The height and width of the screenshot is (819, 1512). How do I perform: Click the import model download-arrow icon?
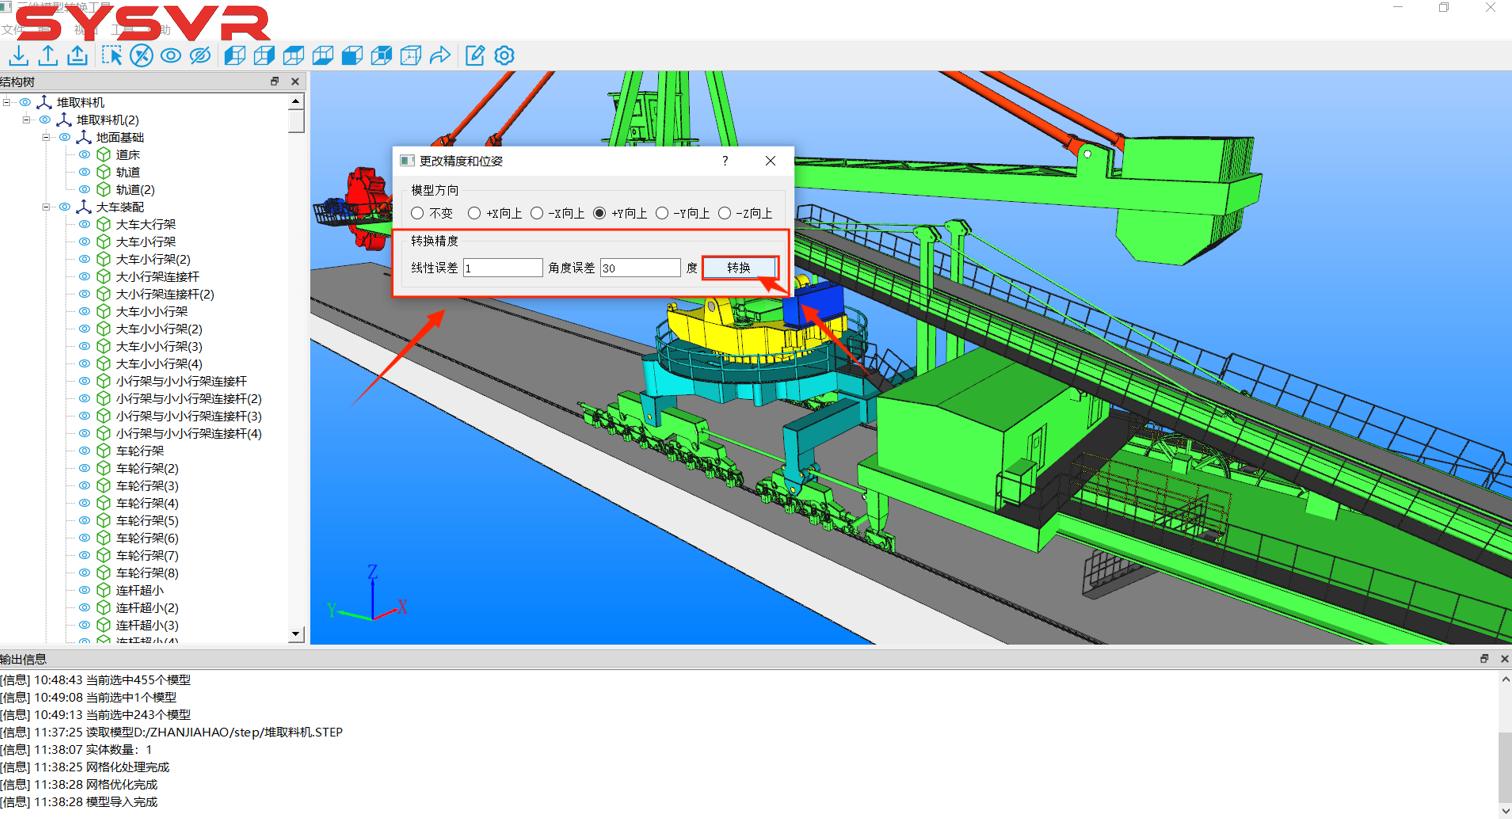pyautogui.click(x=19, y=56)
